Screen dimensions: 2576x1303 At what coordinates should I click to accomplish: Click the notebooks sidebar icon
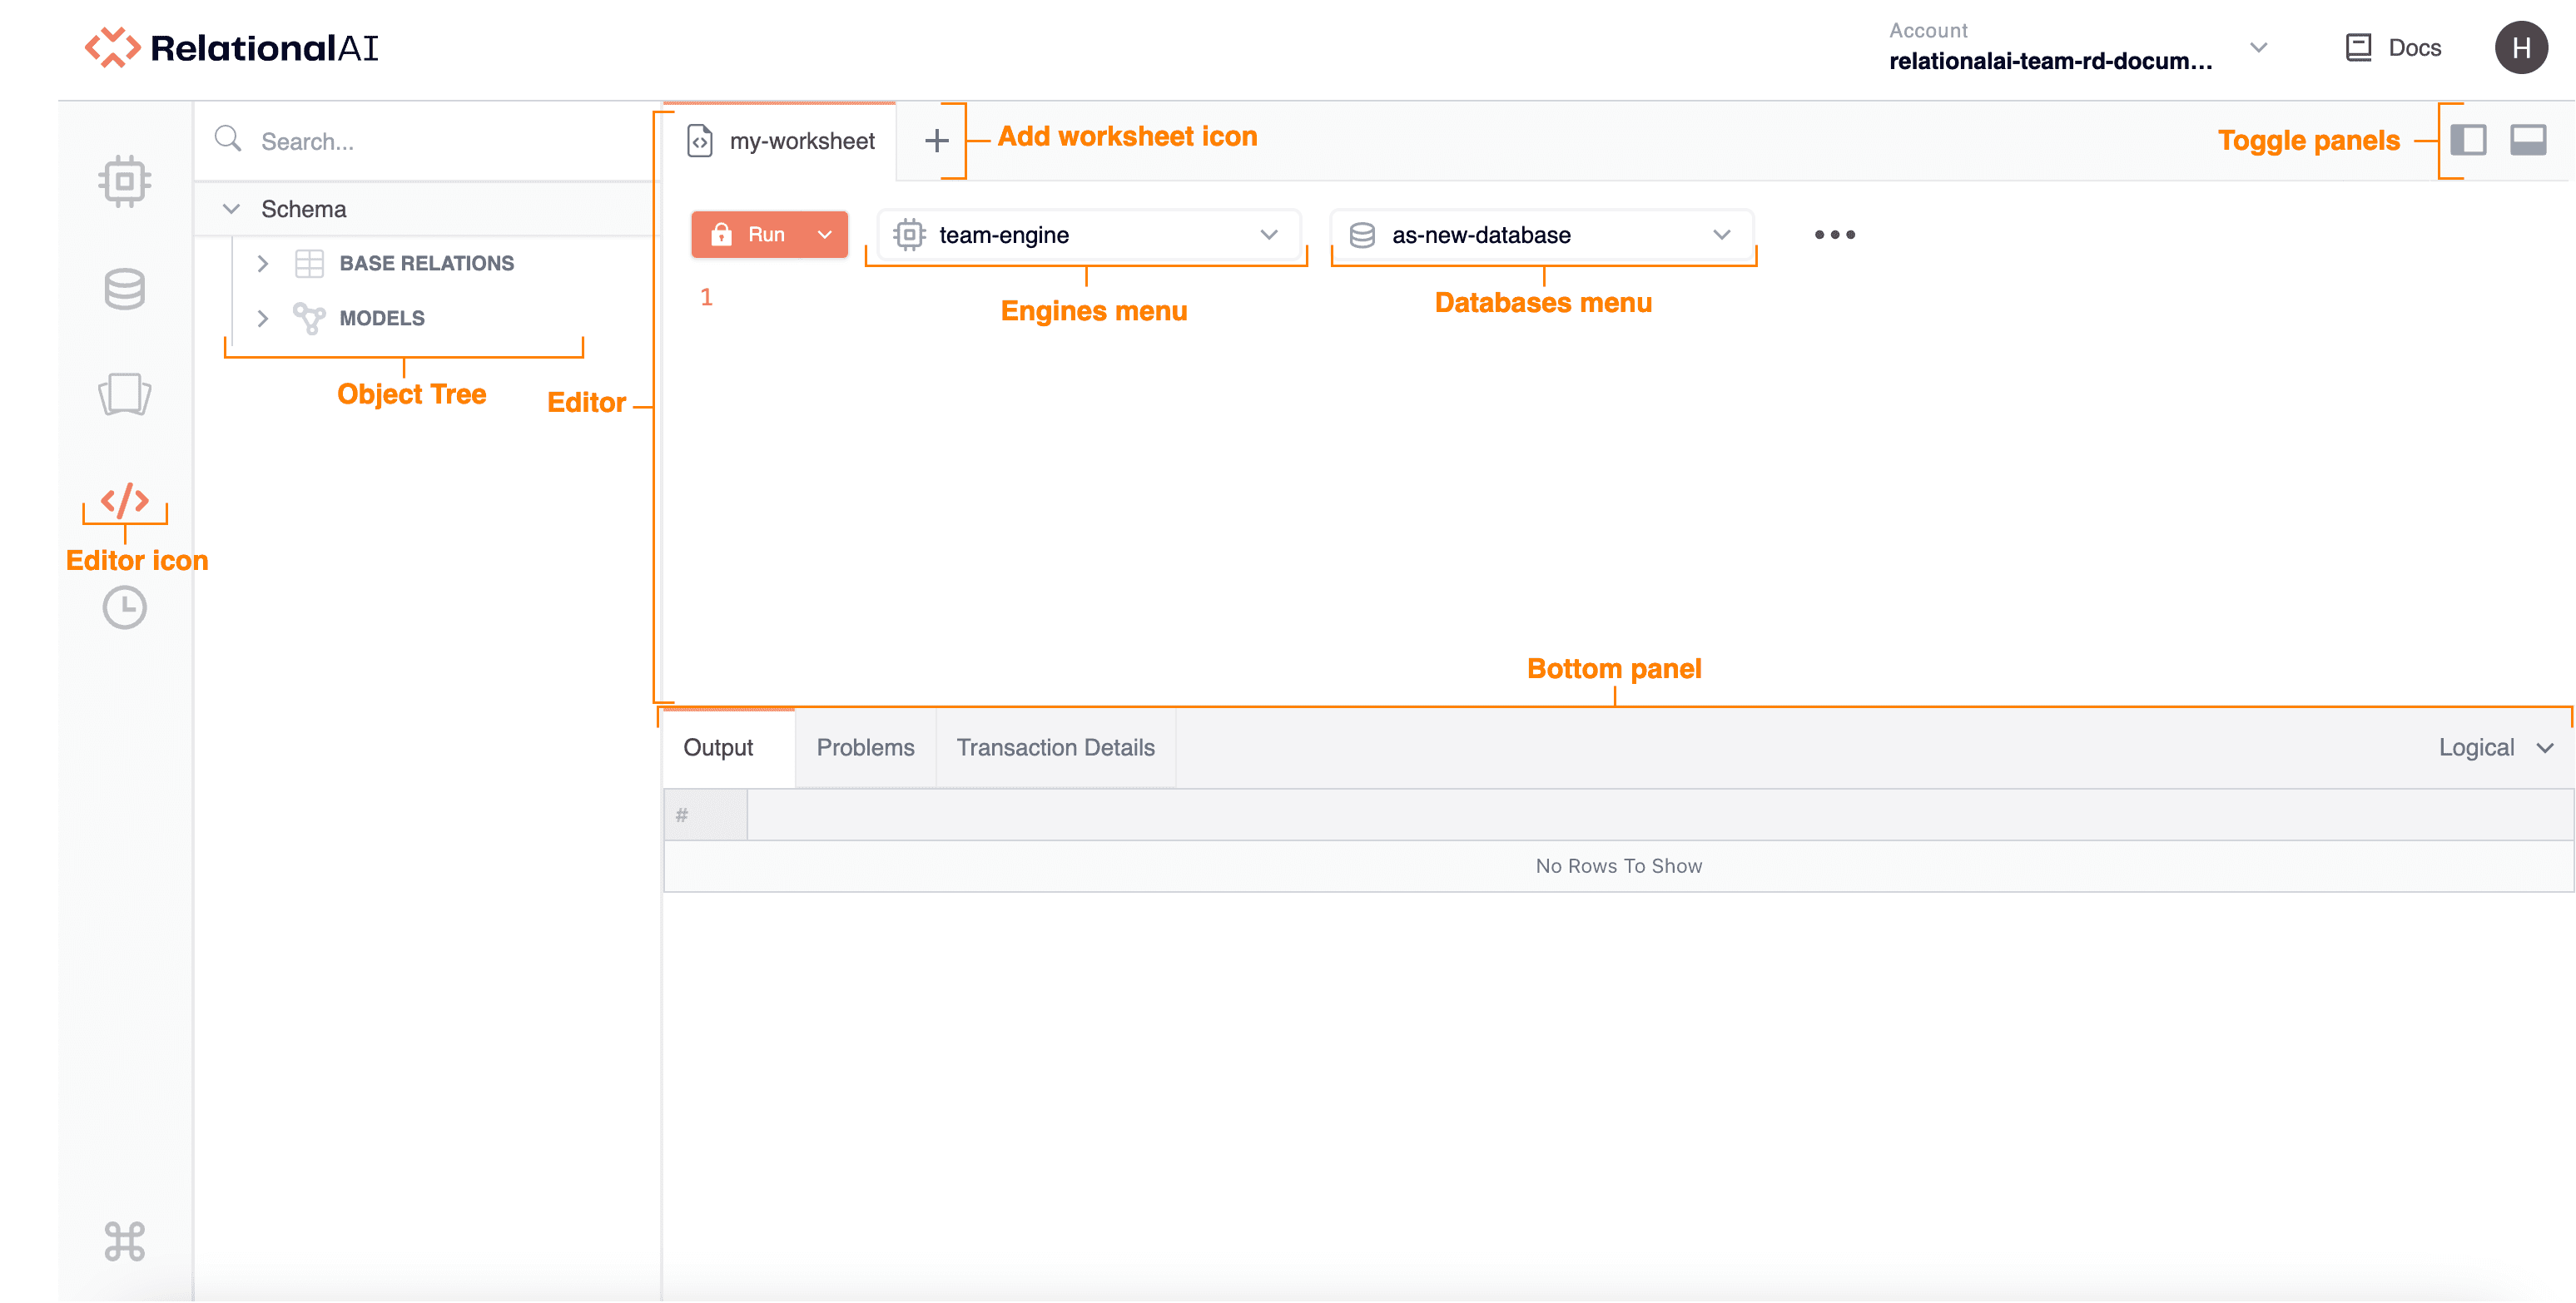[x=124, y=394]
